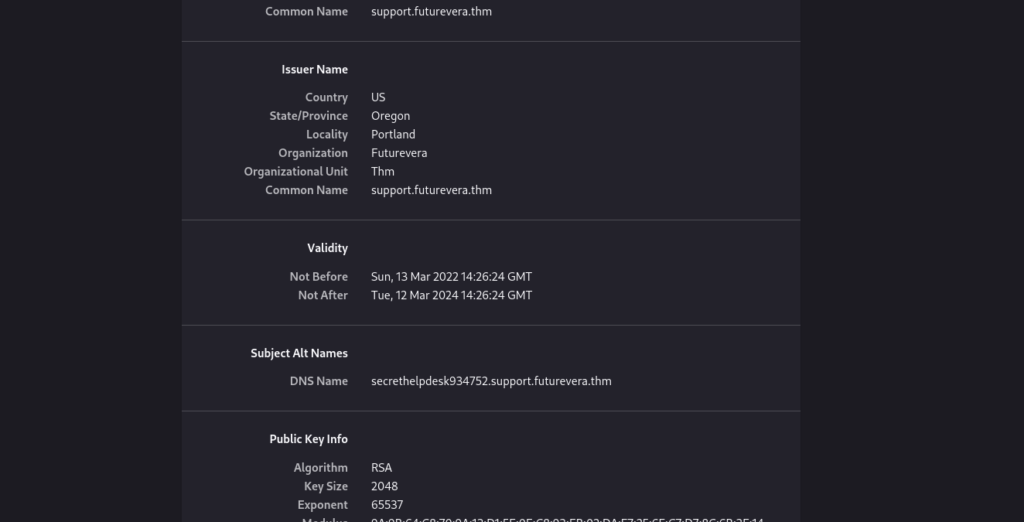
Task: Click the Not After date value
Action: 451,296
